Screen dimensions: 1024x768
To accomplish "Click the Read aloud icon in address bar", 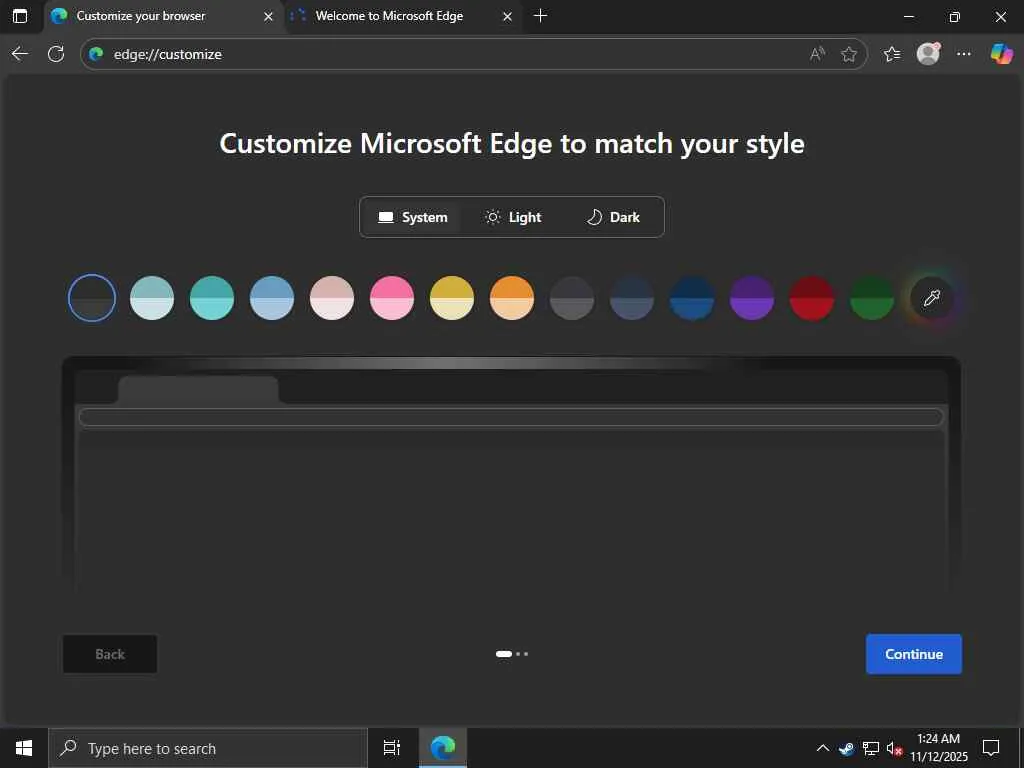I will tap(817, 54).
